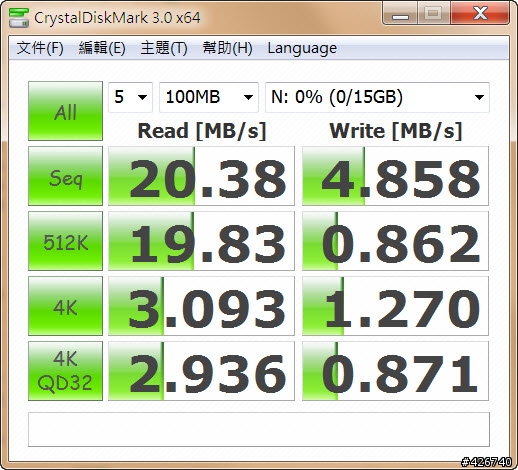Run all benchmarks with the All button
Viewport: 518px width, 470px height.
pos(65,111)
